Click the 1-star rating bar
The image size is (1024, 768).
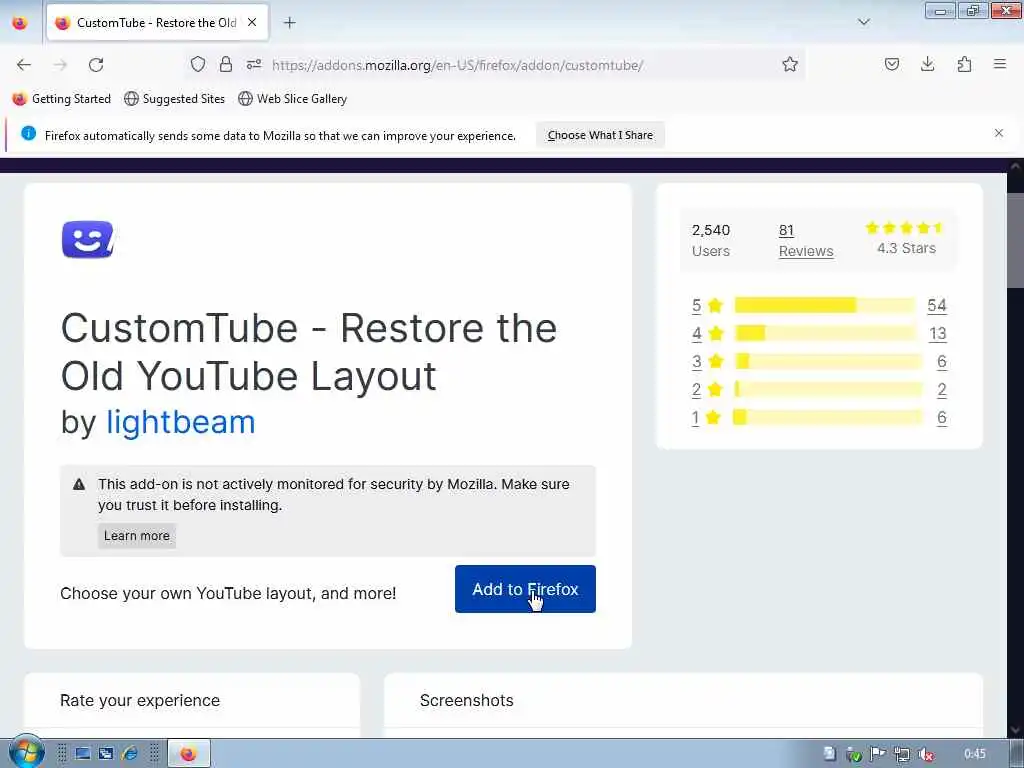(827, 417)
